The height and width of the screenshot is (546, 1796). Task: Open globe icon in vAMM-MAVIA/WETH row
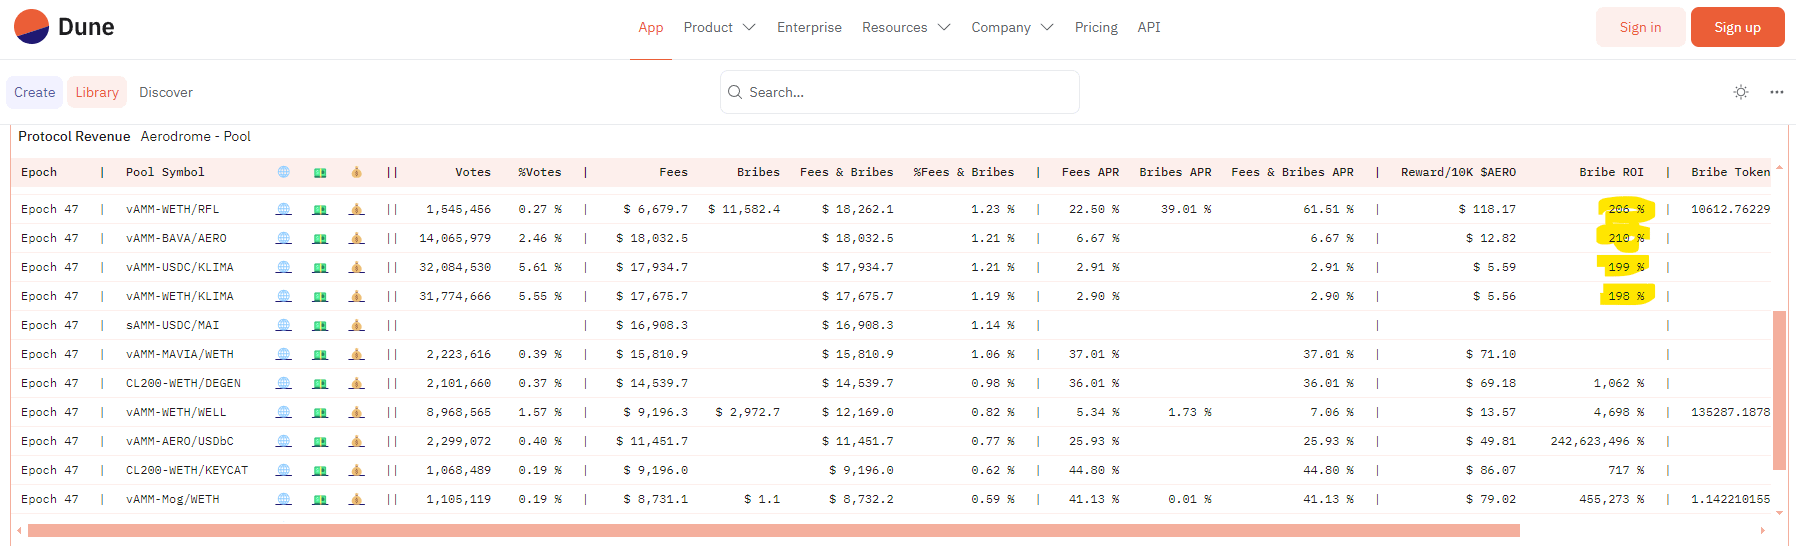284,354
